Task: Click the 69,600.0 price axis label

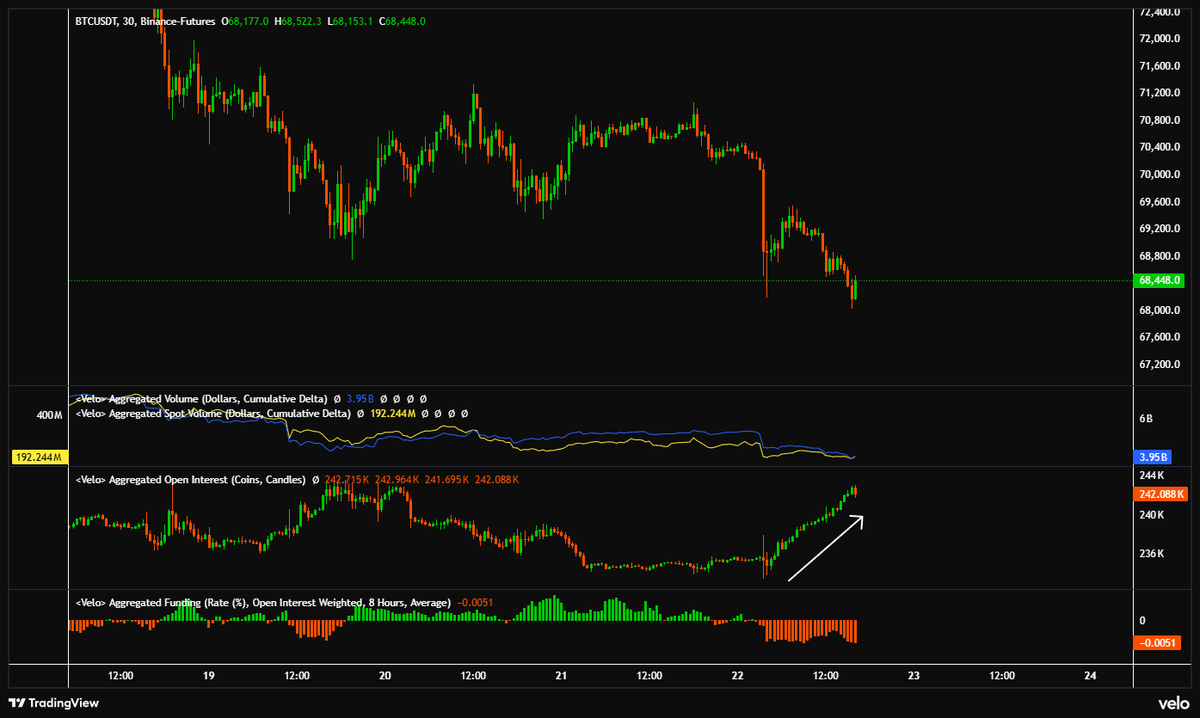Action: 1161,201
